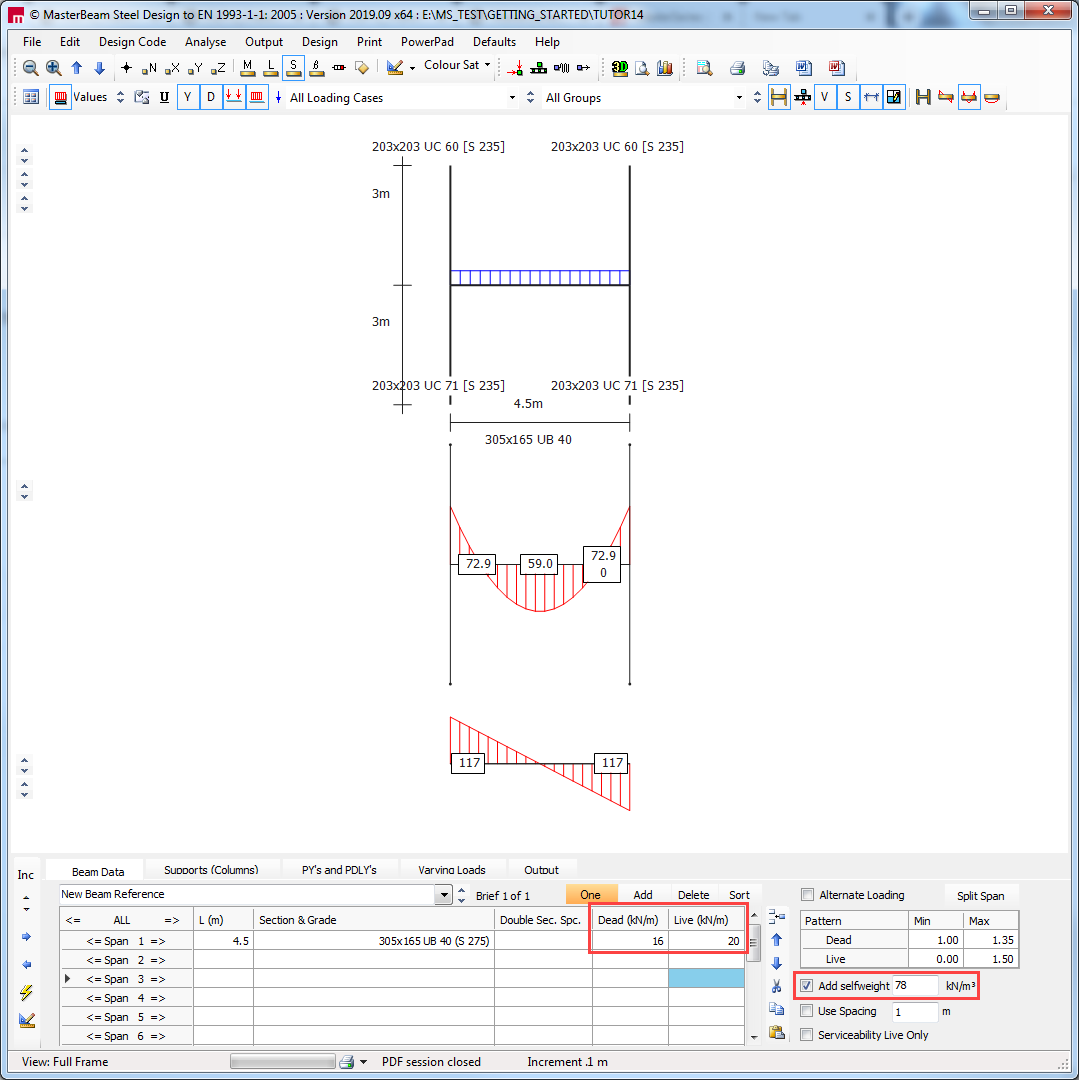Click the red Word export icon
Viewport: 1079px width, 1080px height.
click(836, 68)
